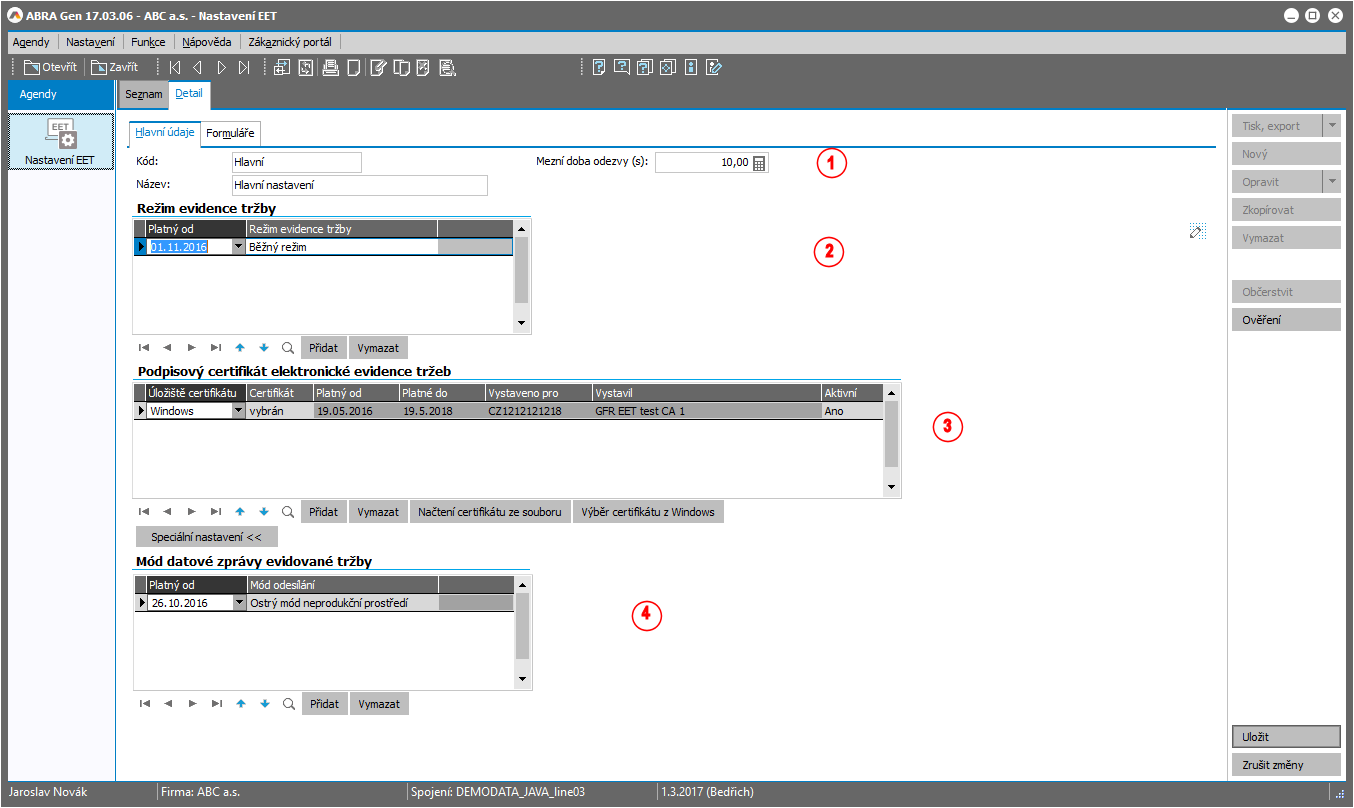Move row down in Mód datové zprávy list
Image resolution: width=1354 pixels, height=808 pixels.
(x=264, y=704)
